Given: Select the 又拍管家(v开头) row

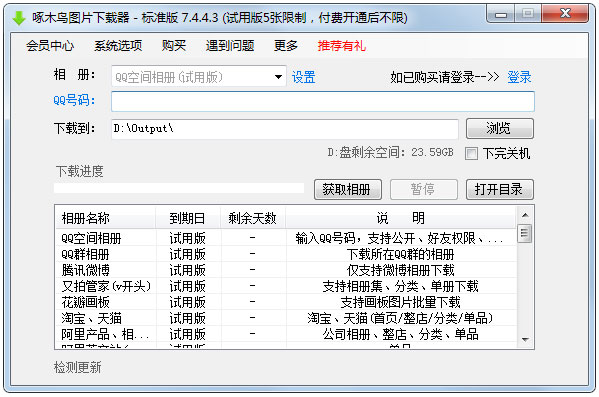Looking at the screenshot, I should pyautogui.click(x=286, y=286).
